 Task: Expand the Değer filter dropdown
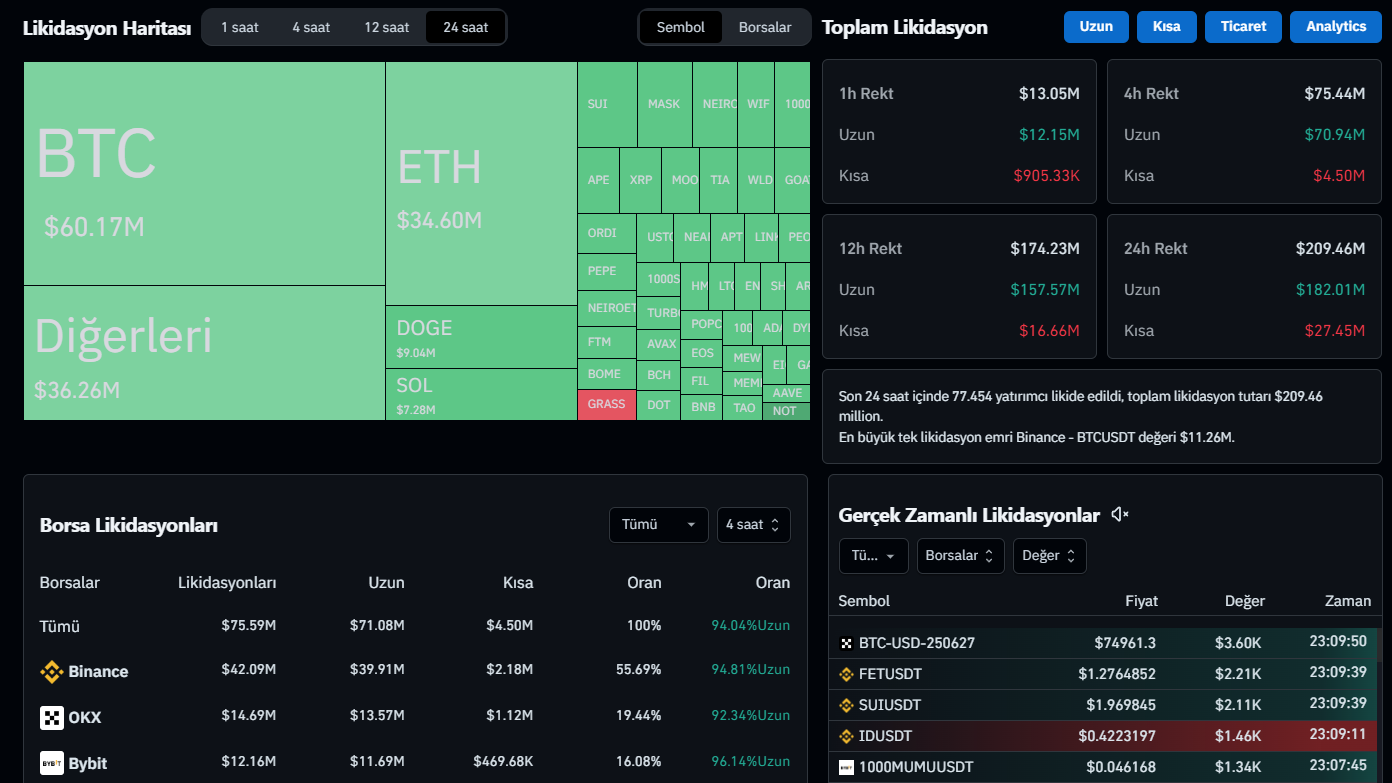point(1049,556)
